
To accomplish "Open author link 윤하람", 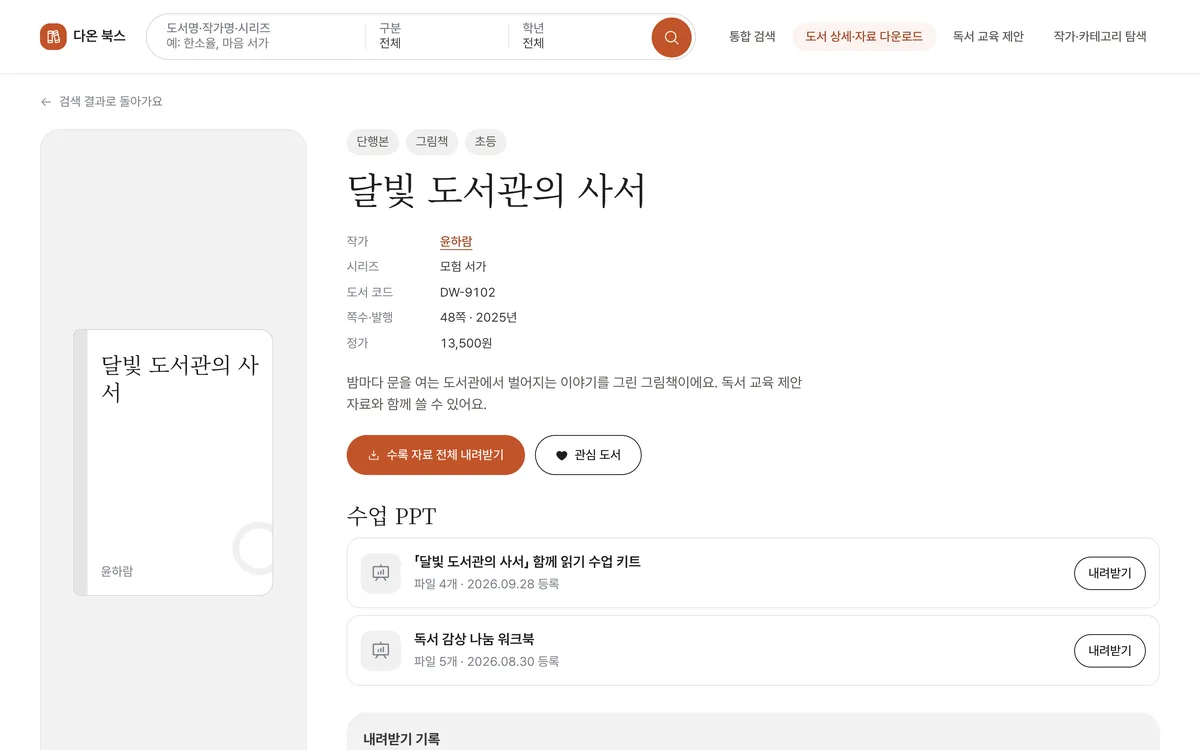I will click(x=456, y=242).
